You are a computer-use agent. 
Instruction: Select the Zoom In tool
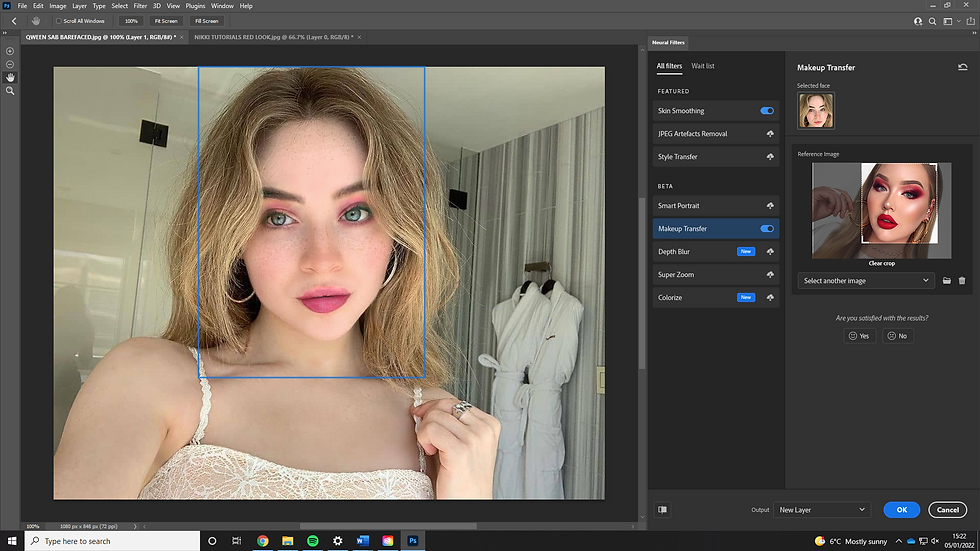[10, 51]
